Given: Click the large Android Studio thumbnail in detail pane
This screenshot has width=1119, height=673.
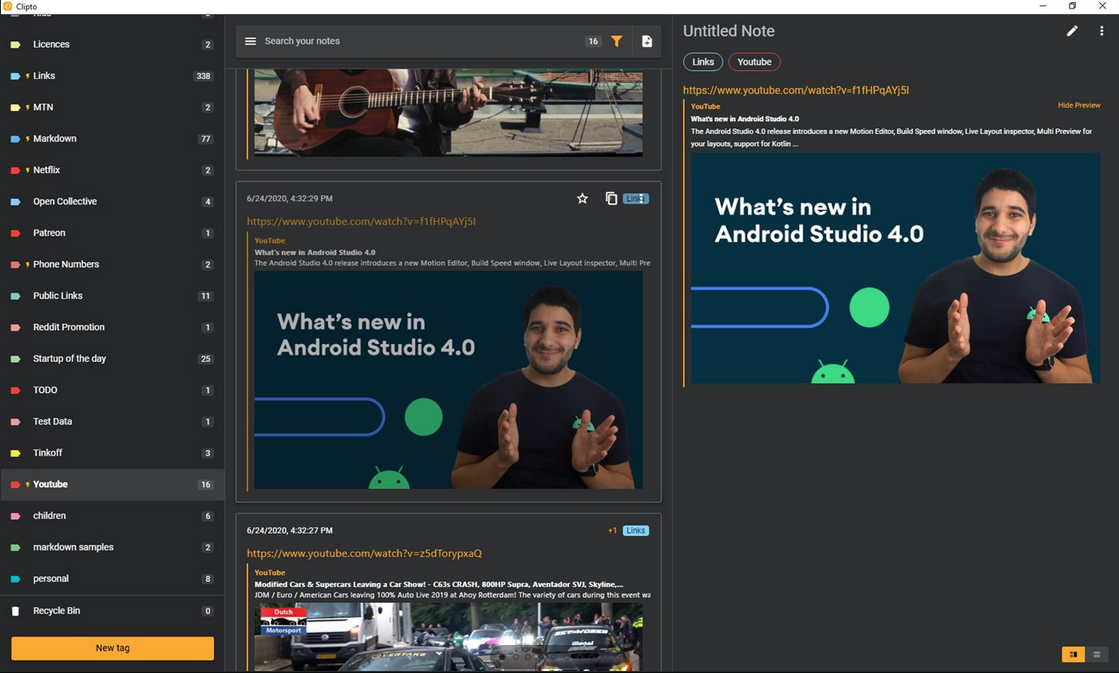Looking at the screenshot, I should point(895,268).
